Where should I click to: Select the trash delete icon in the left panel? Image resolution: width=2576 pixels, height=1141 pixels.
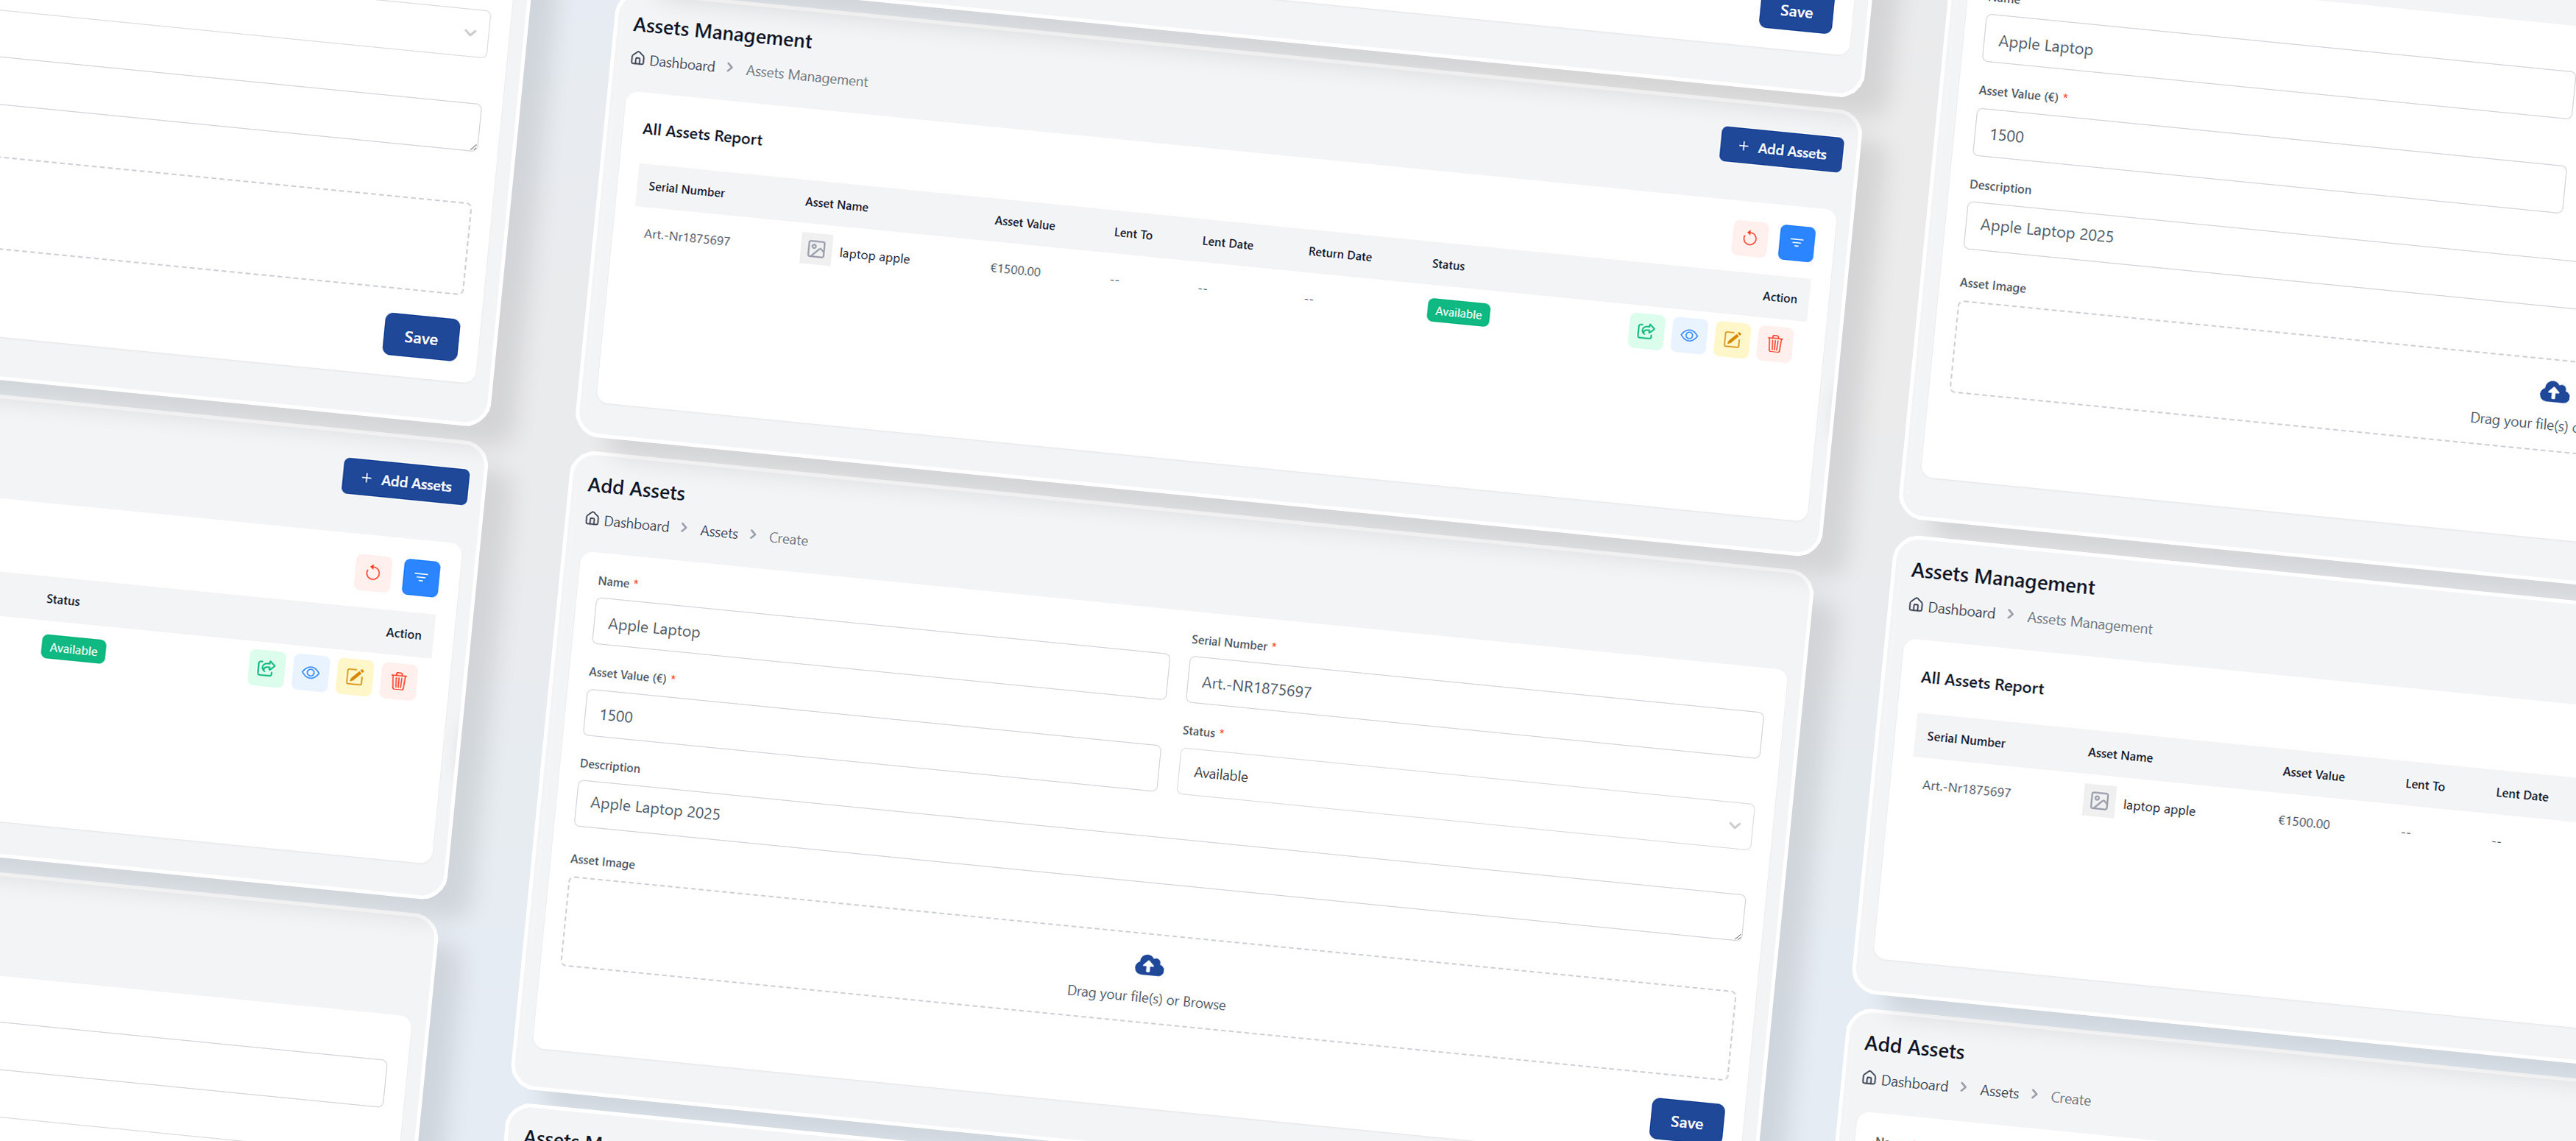click(398, 681)
